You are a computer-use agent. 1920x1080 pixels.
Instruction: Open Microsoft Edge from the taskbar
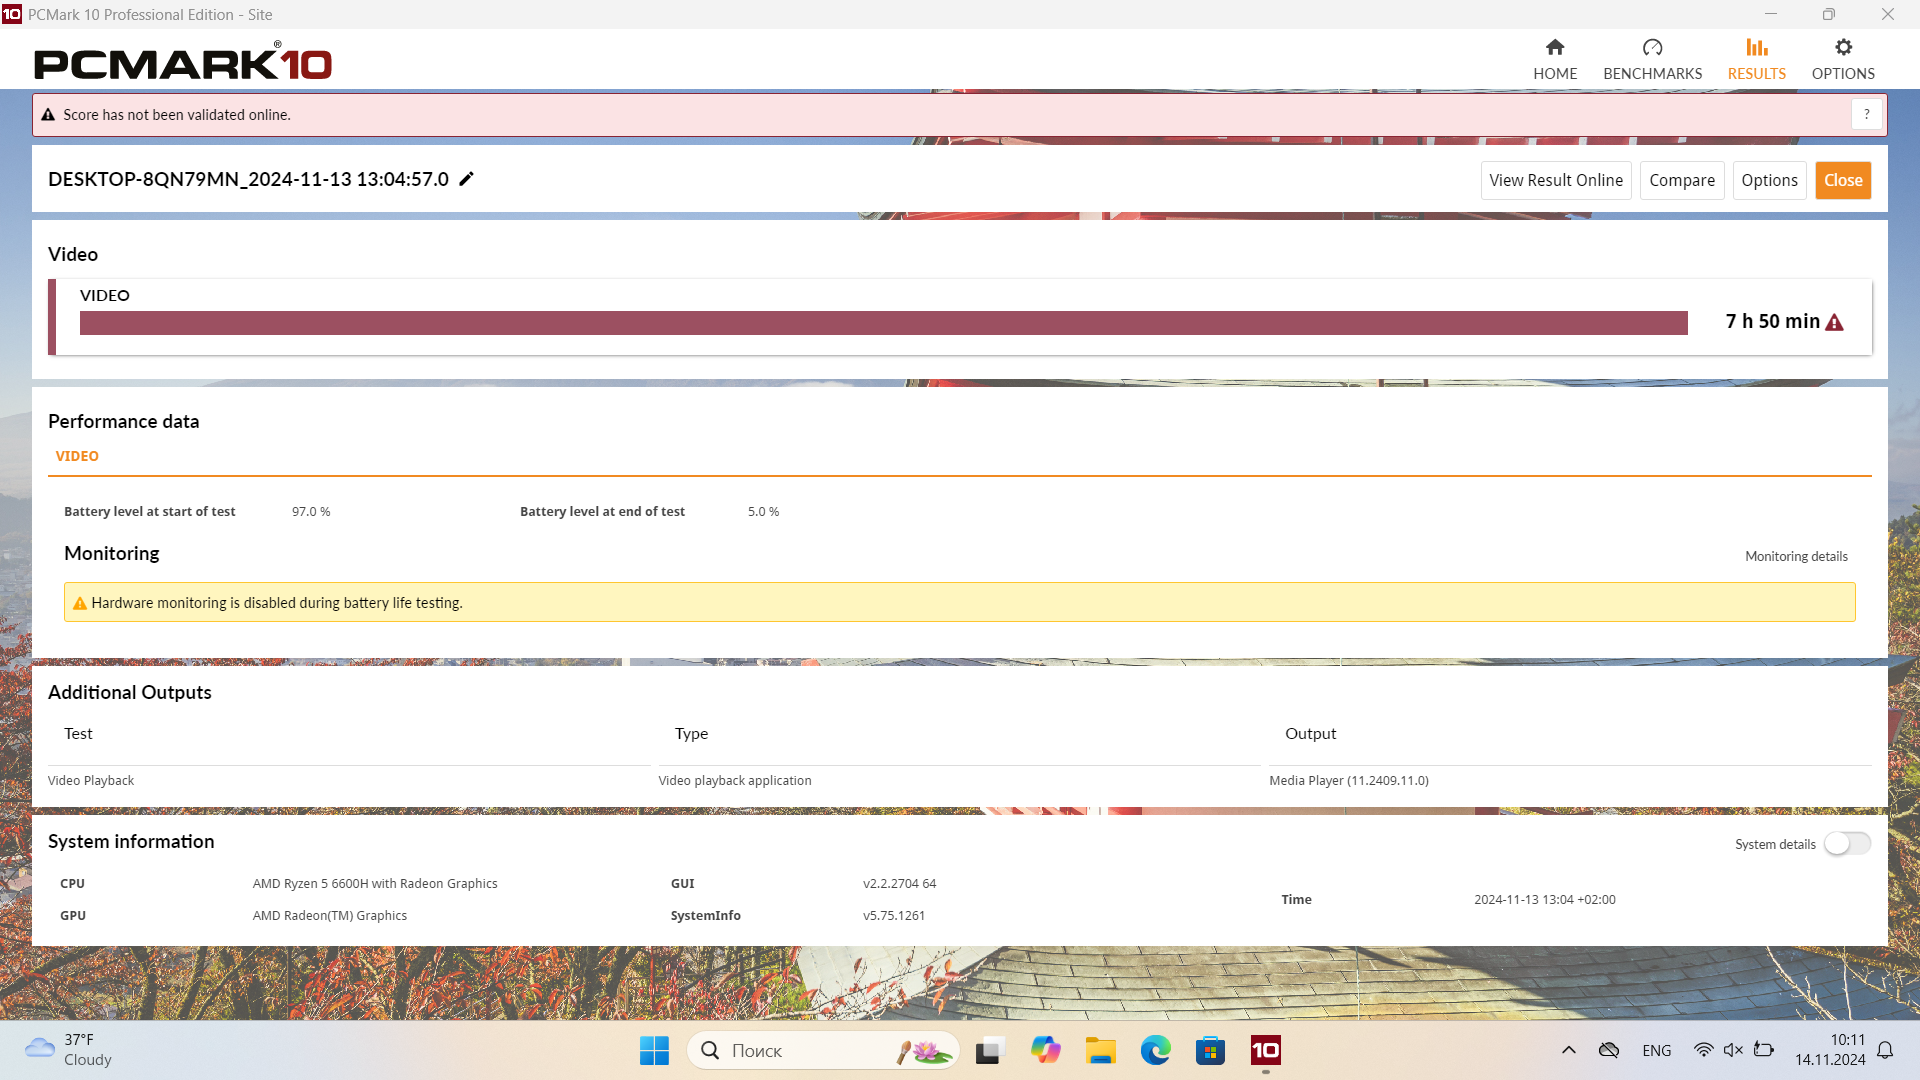[x=1155, y=1050]
